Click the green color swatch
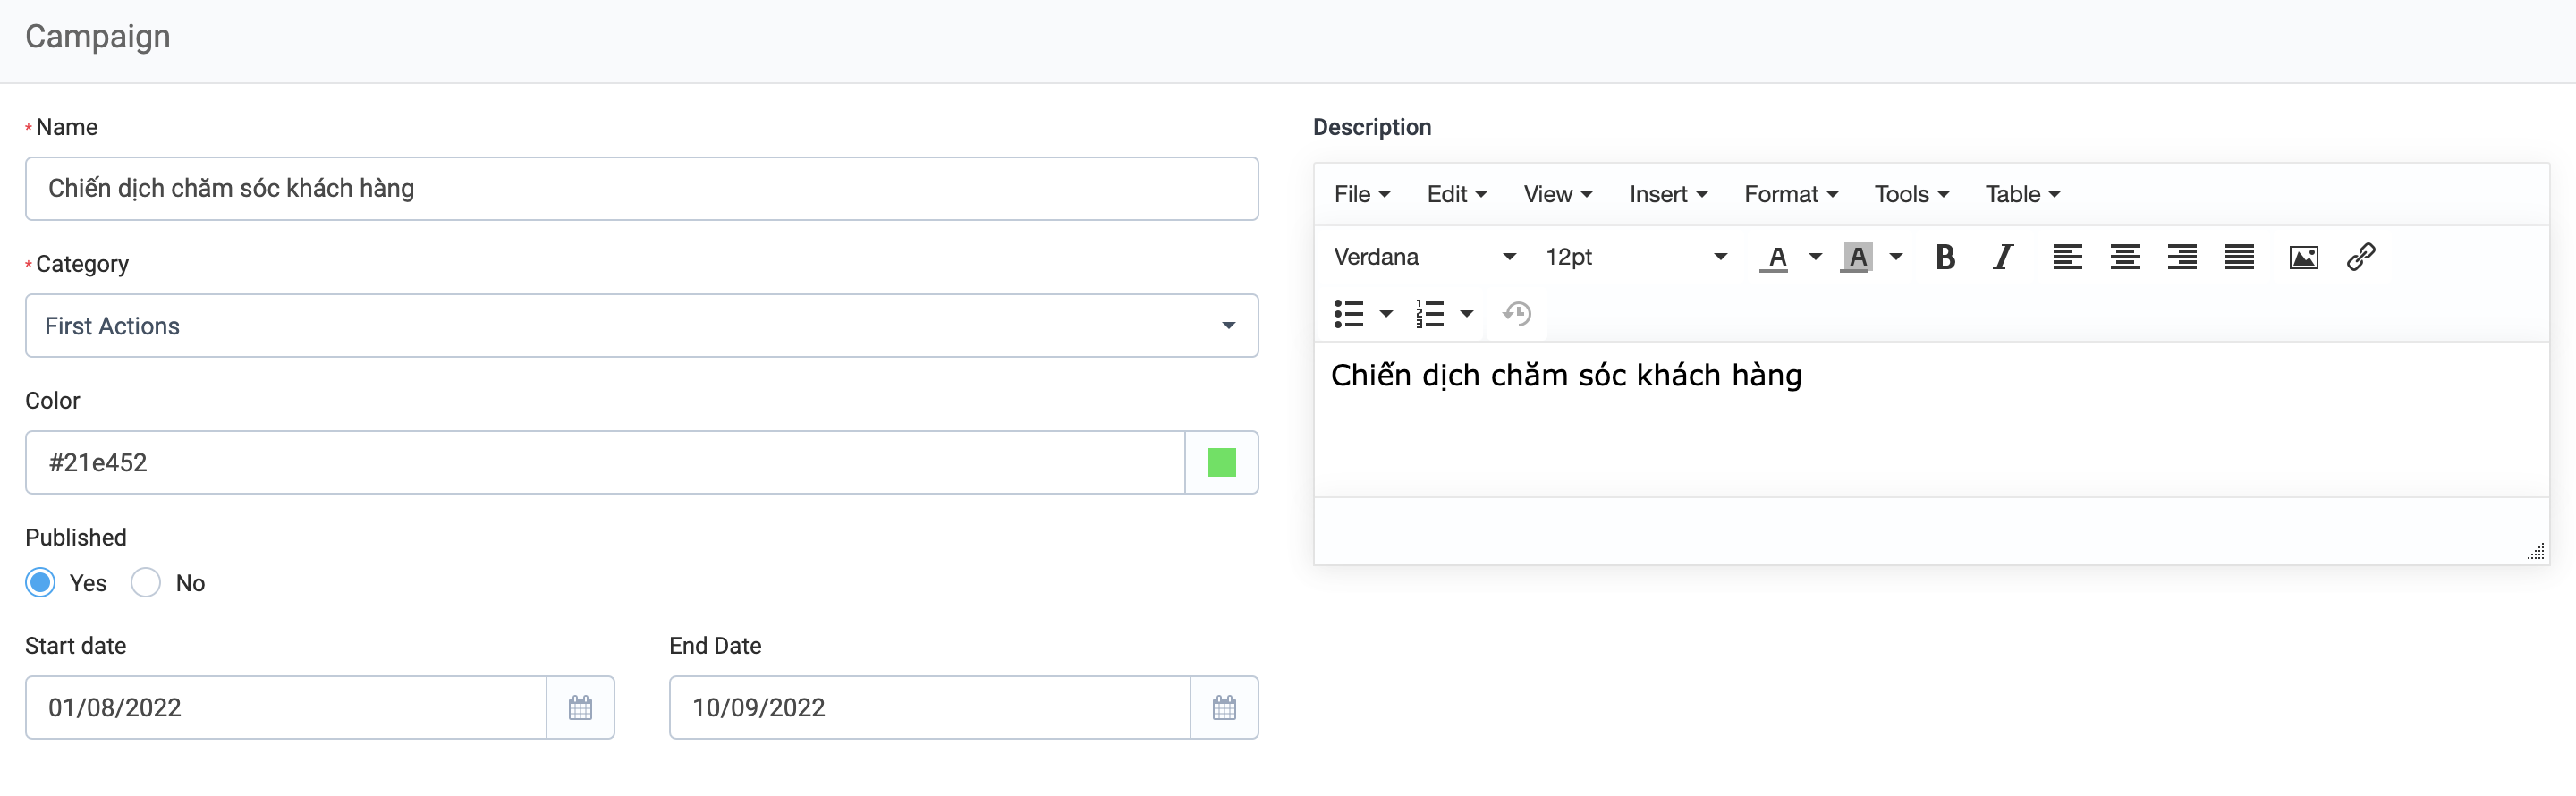 (1221, 463)
